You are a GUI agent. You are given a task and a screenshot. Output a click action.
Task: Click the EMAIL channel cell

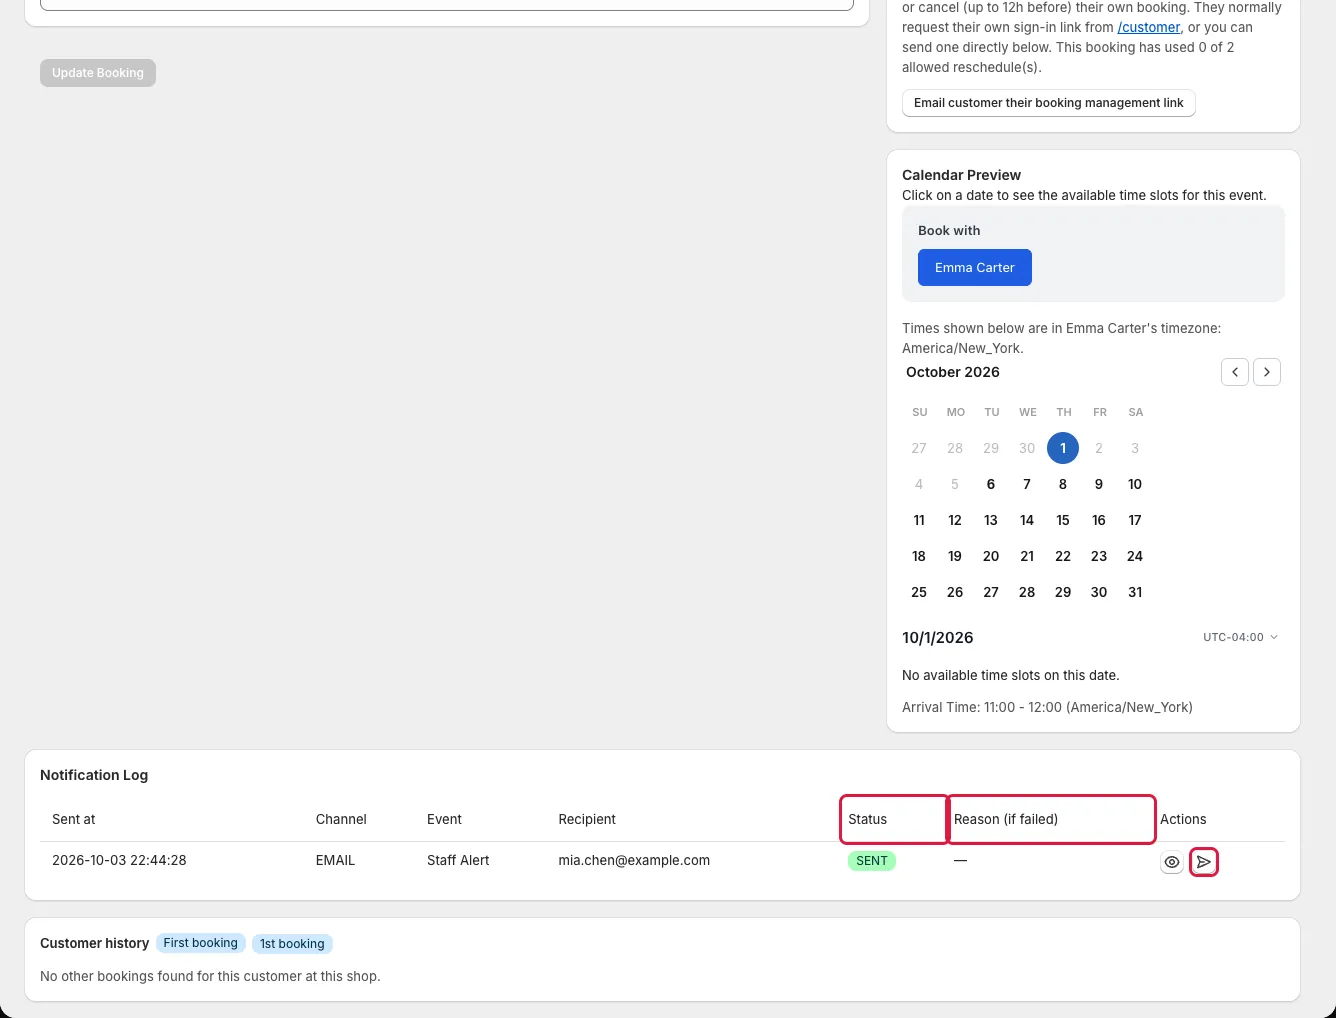(335, 860)
